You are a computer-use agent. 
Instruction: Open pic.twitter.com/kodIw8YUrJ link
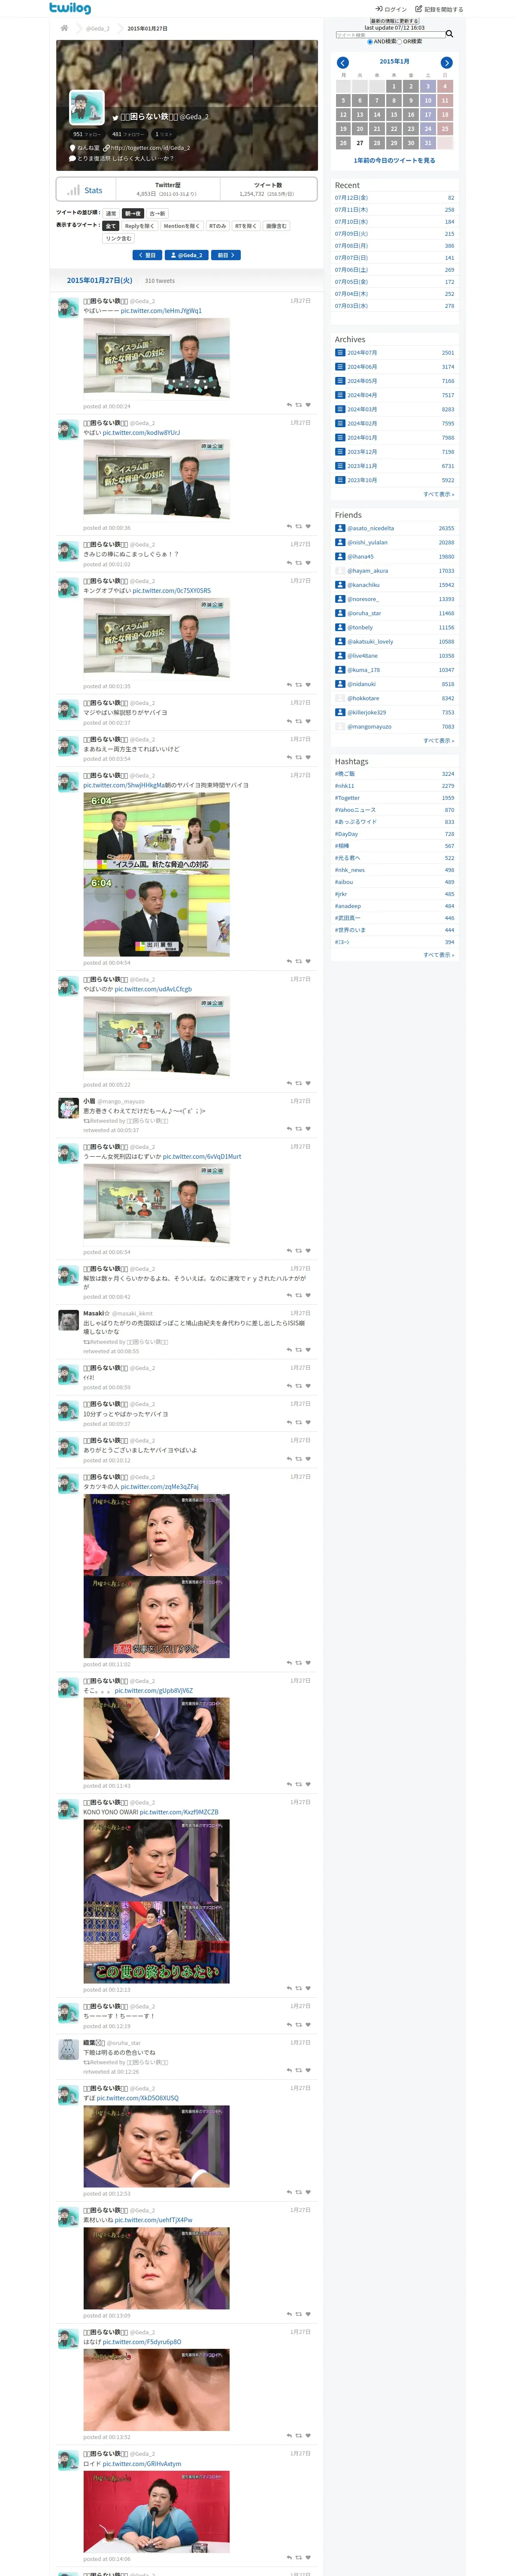click(141, 433)
